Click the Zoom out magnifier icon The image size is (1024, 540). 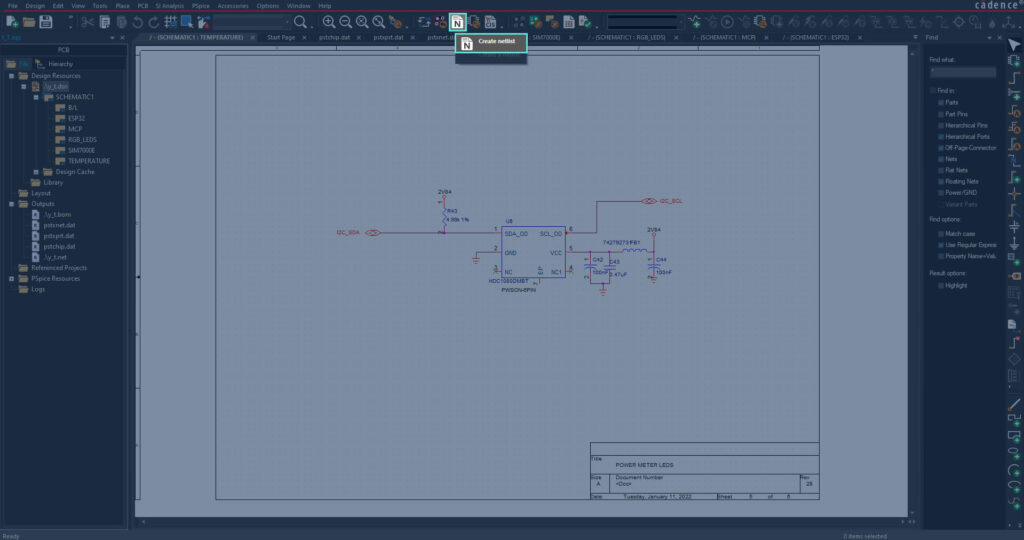[x=346, y=21]
